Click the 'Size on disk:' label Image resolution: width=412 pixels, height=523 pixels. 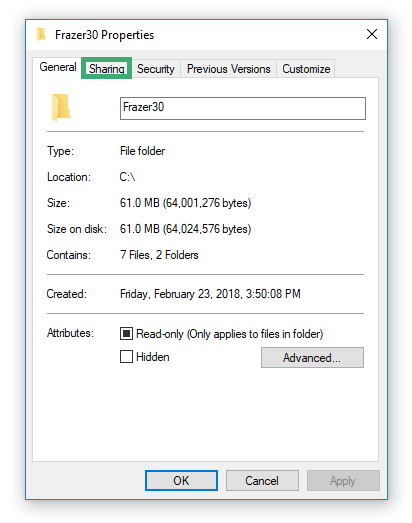(77, 229)
